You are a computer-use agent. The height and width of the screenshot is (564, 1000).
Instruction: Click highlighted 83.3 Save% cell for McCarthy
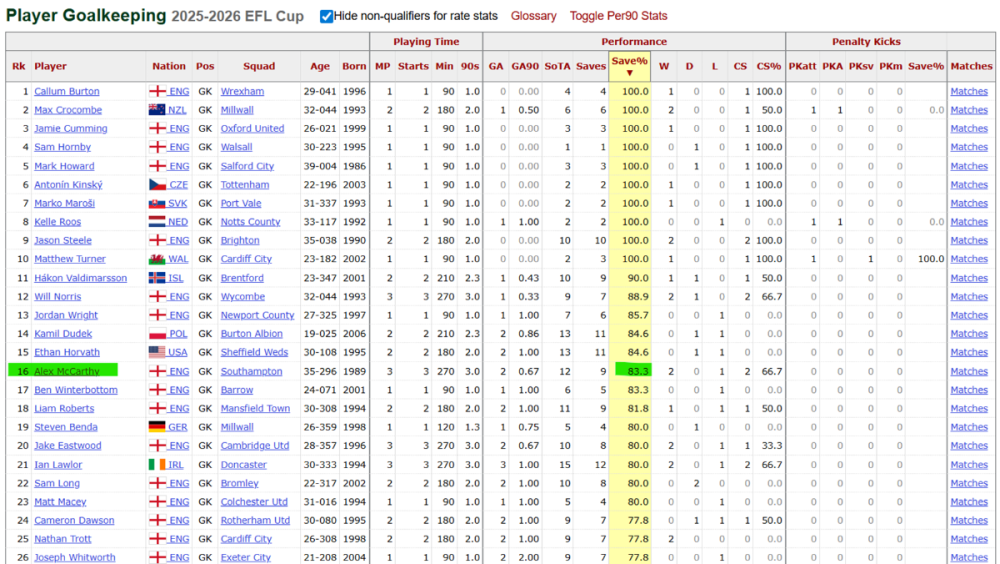[x=629, y=371]
